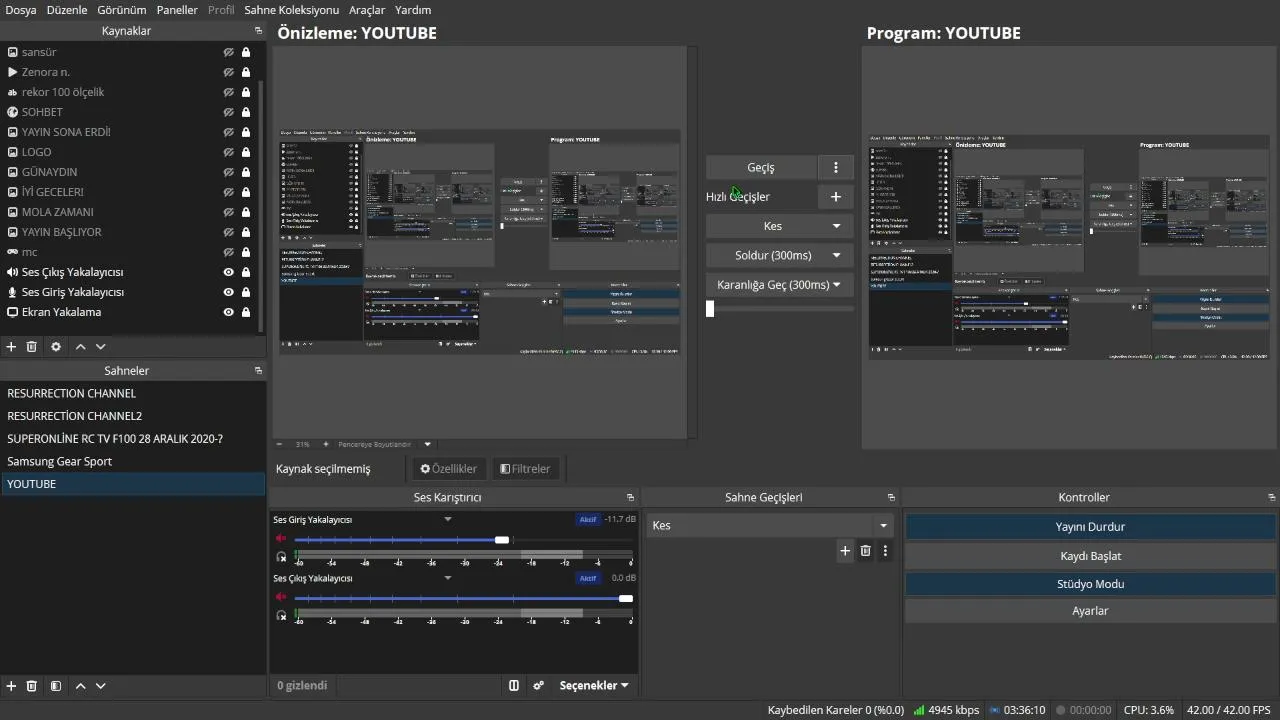
Task: Open advanced audio properties gears icon
Action: coord(539,685)
